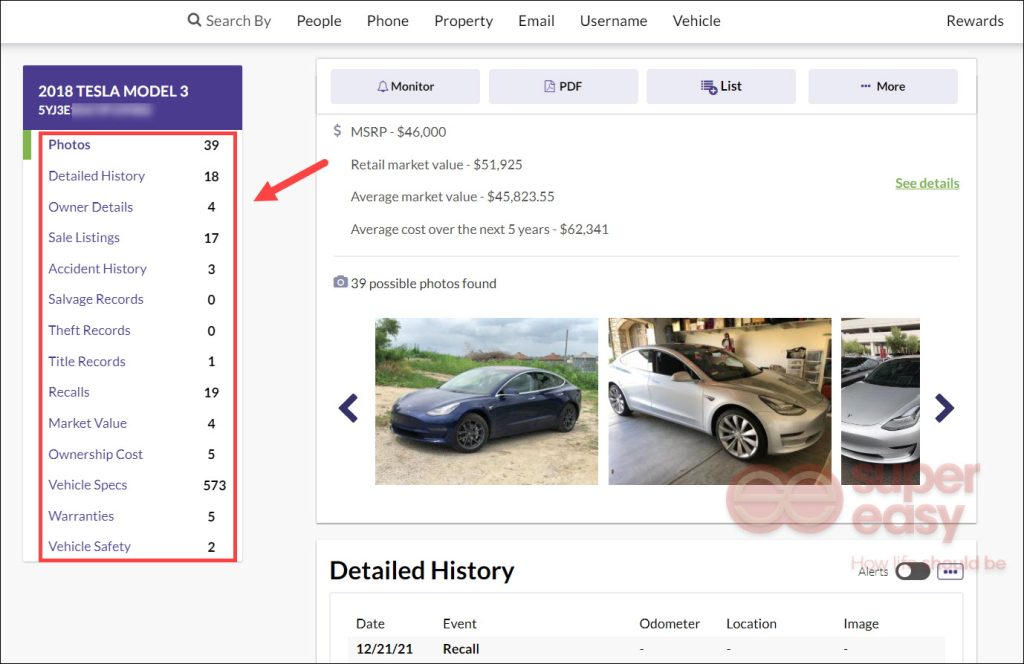
Task: Click the Vehicle Specs count 573
Action: (x=214, y=485)
